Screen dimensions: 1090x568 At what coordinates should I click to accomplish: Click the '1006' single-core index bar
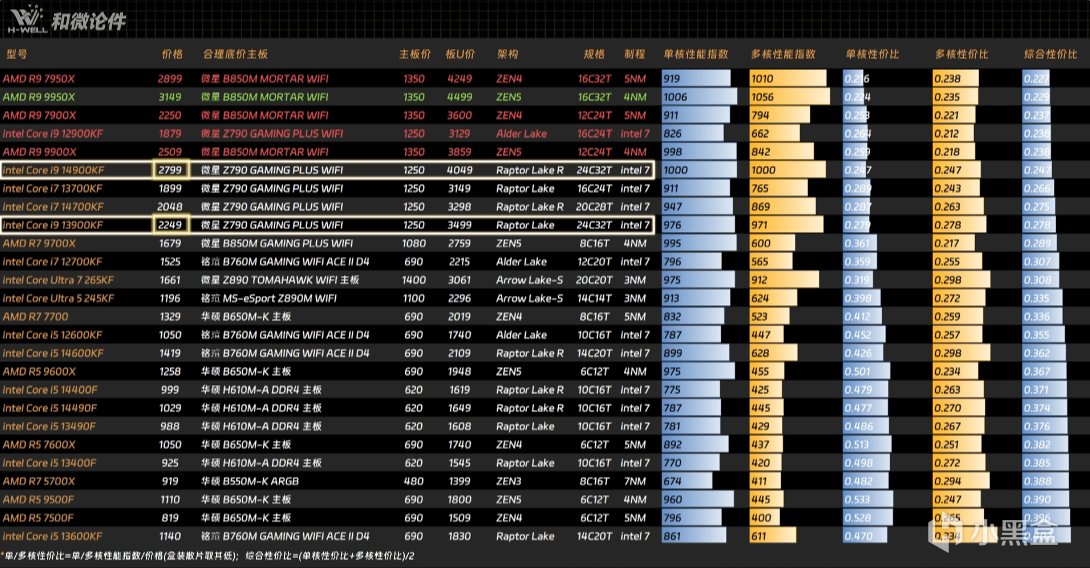tap(699, 97)
